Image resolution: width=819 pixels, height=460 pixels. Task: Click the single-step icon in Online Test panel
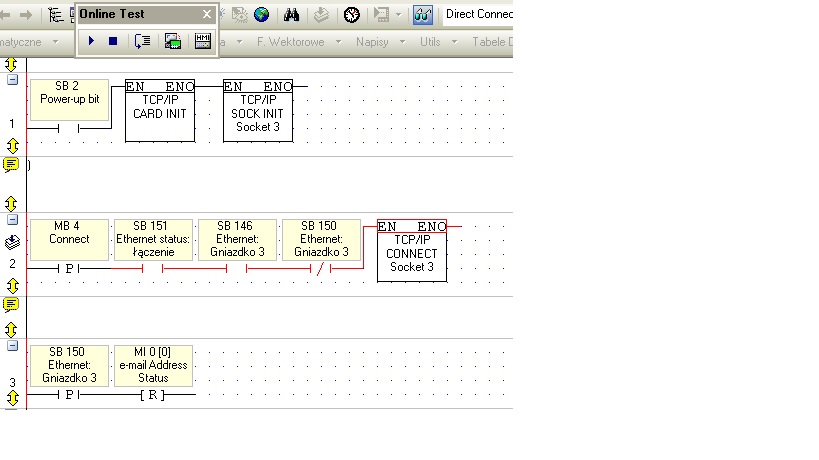(143, 41)
